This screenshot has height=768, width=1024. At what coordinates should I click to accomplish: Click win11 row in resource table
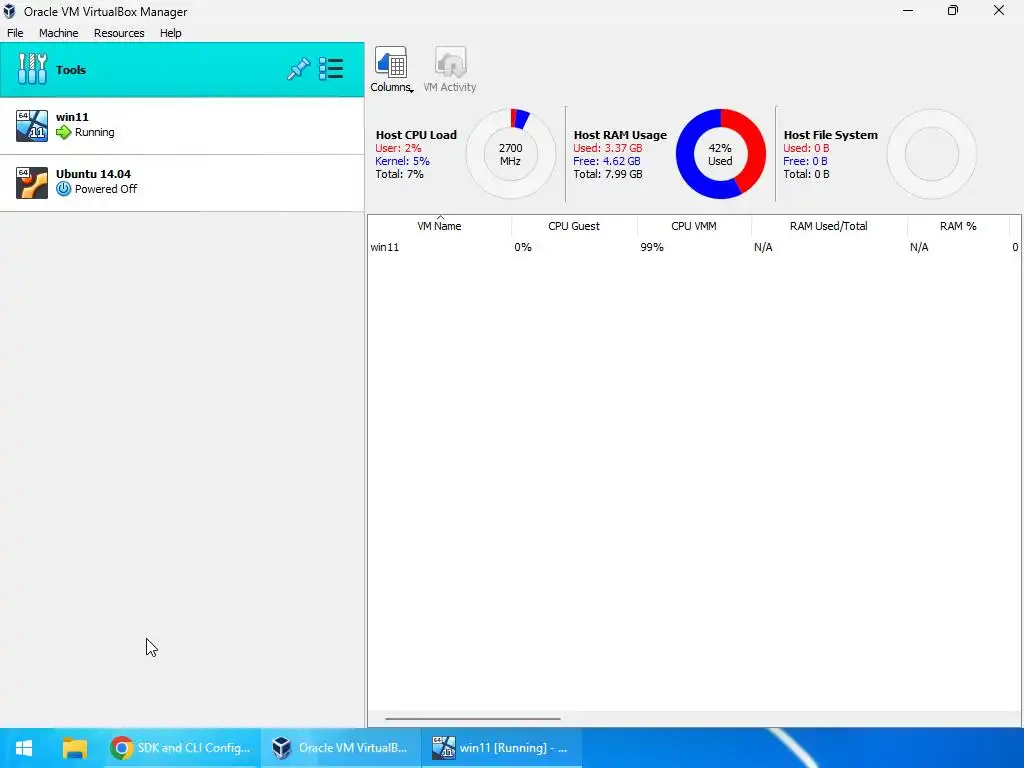tap(694, 248)
